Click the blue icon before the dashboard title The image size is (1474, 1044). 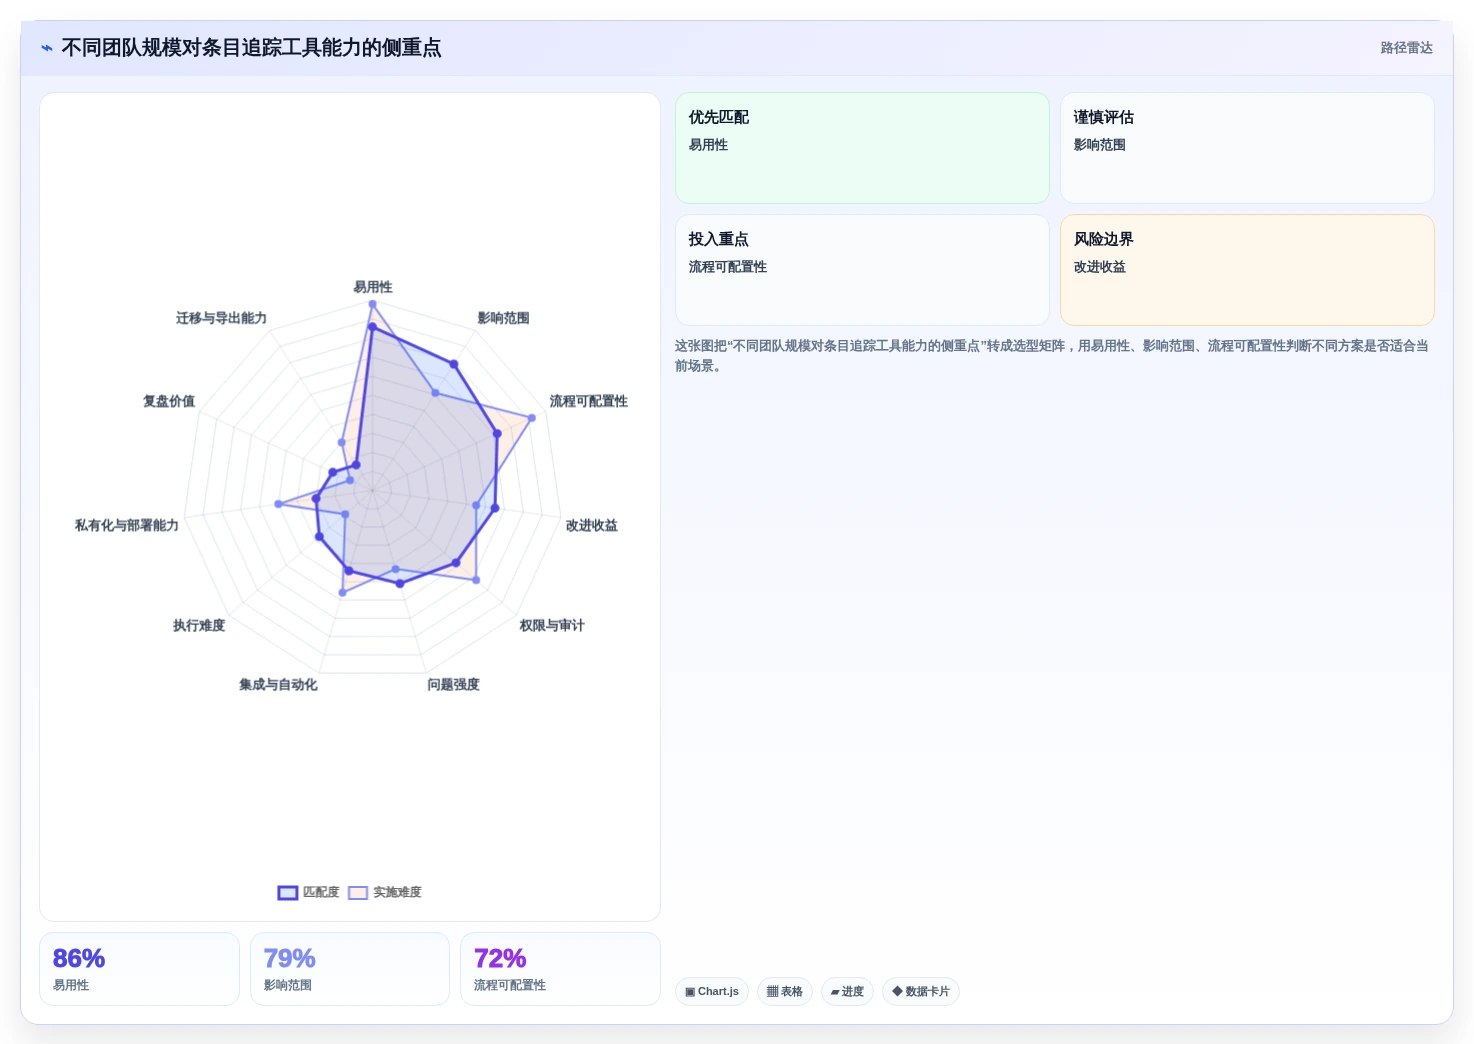coord(47,48)
